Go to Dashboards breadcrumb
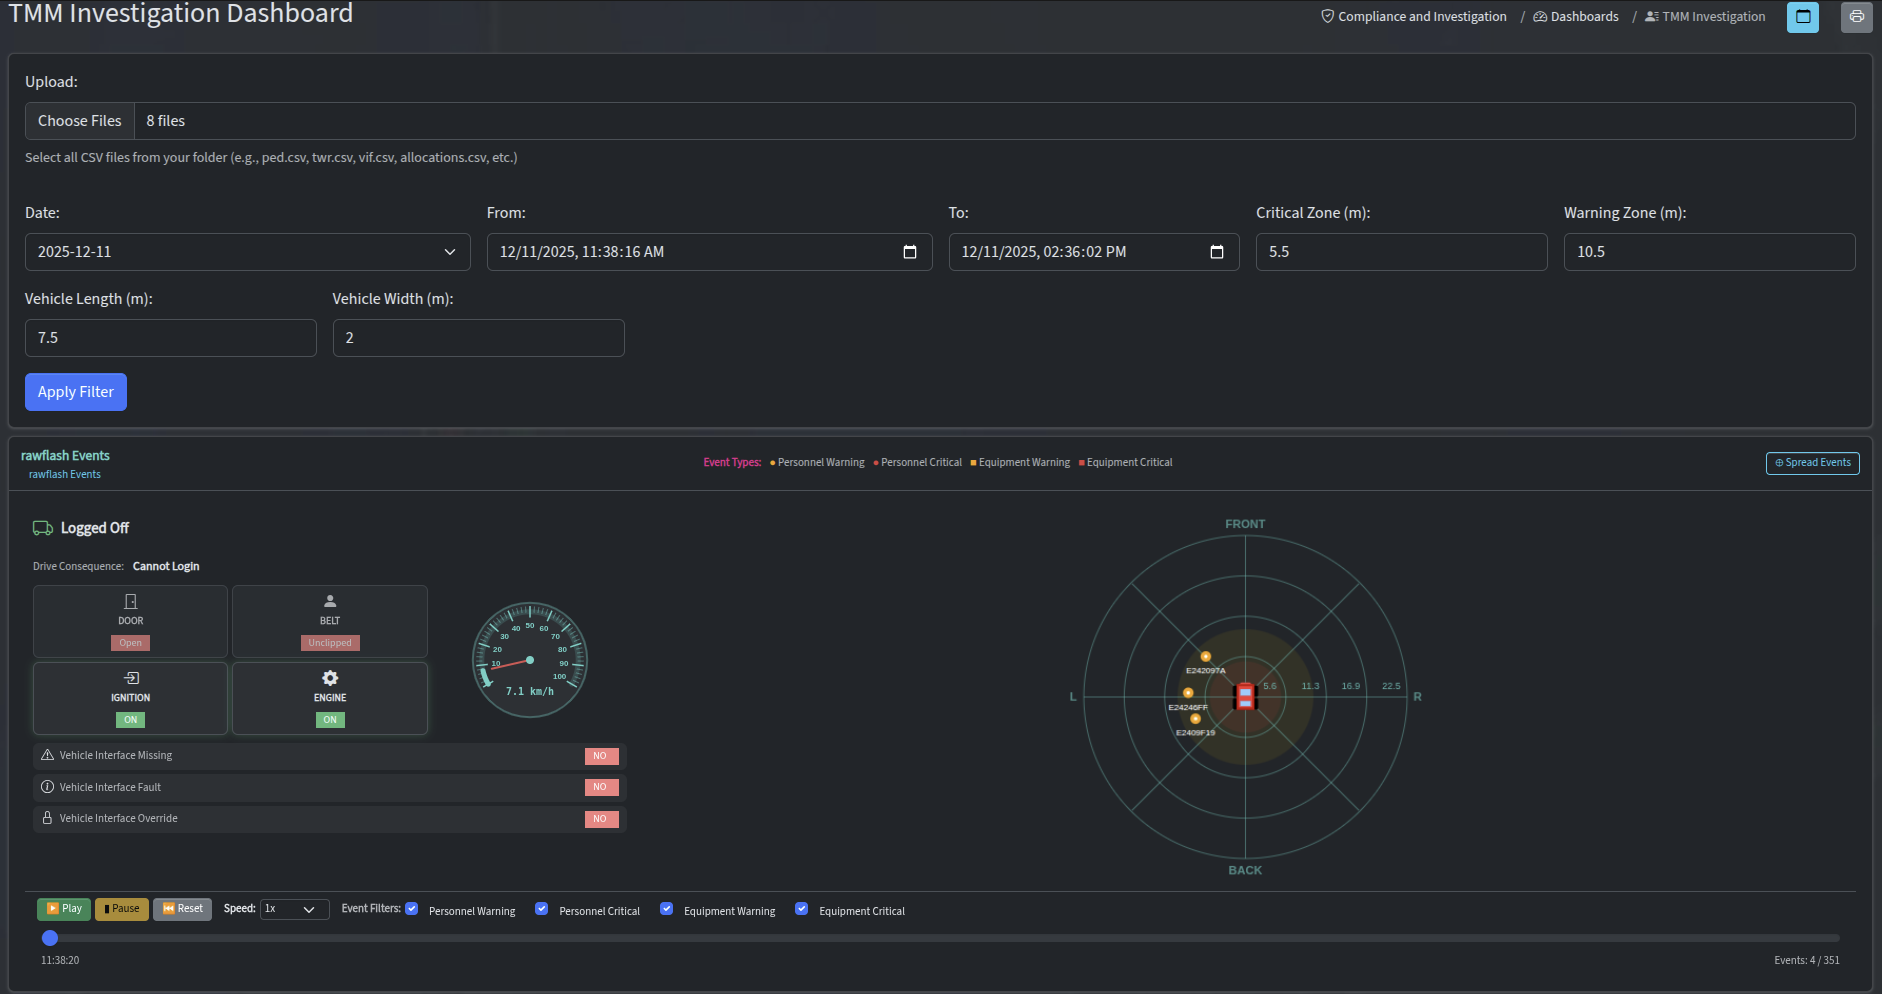The height and width of the screenshot is (994, 1882). [1576, 17]
